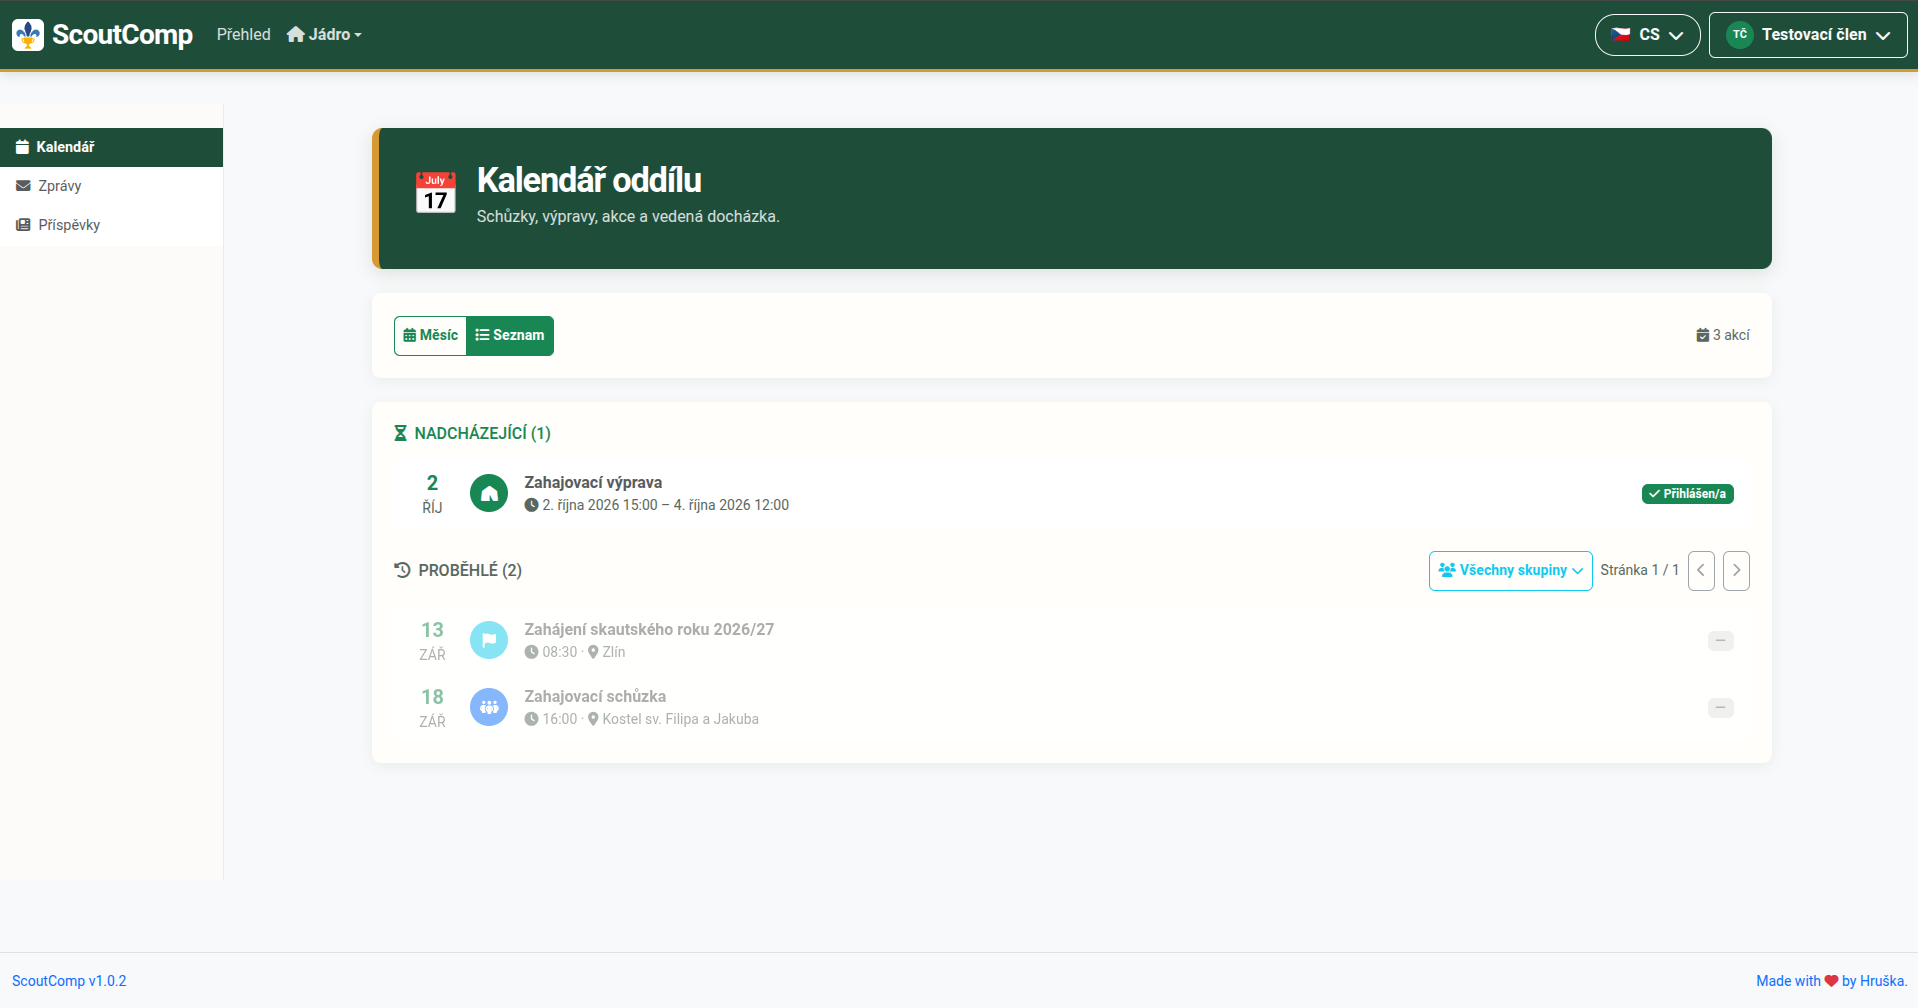
Task: Open the Testovací člen user menu
Action: [1808, 35]
